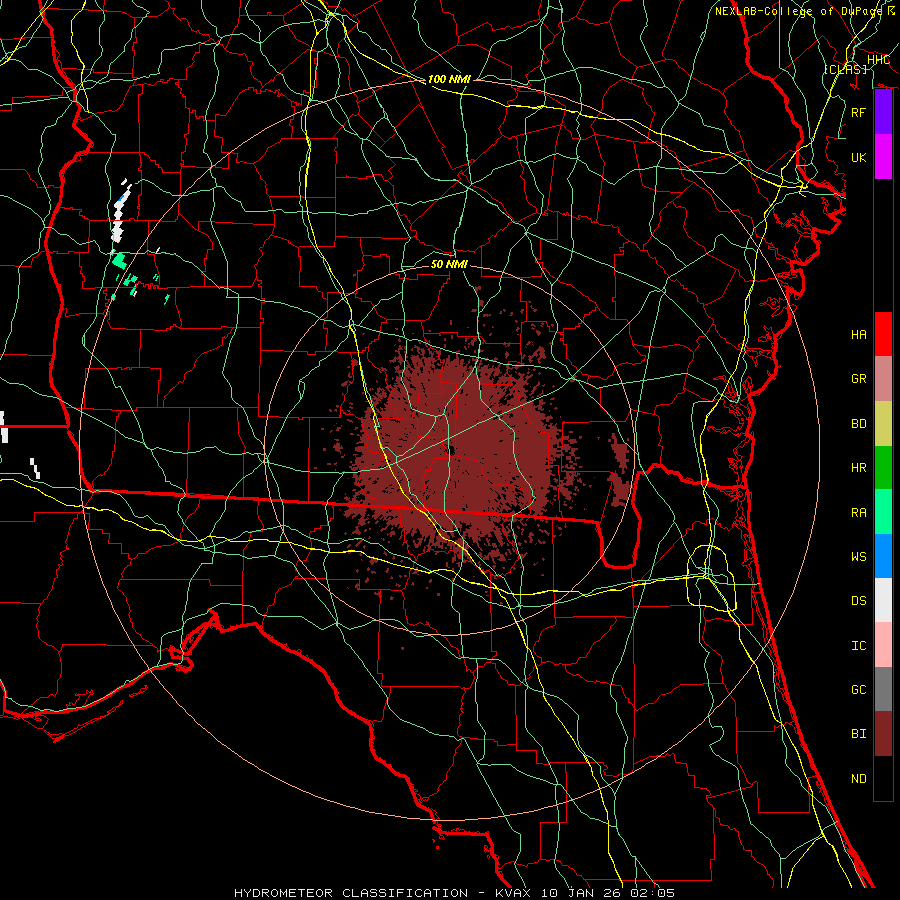
Task: Click the UK magenta legend swatch
Action: tap(883, 157)
